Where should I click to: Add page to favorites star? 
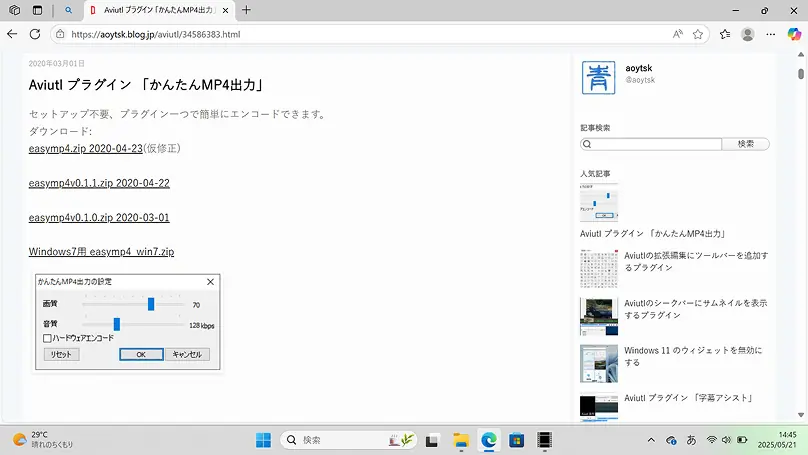click(x=698, y=34)
